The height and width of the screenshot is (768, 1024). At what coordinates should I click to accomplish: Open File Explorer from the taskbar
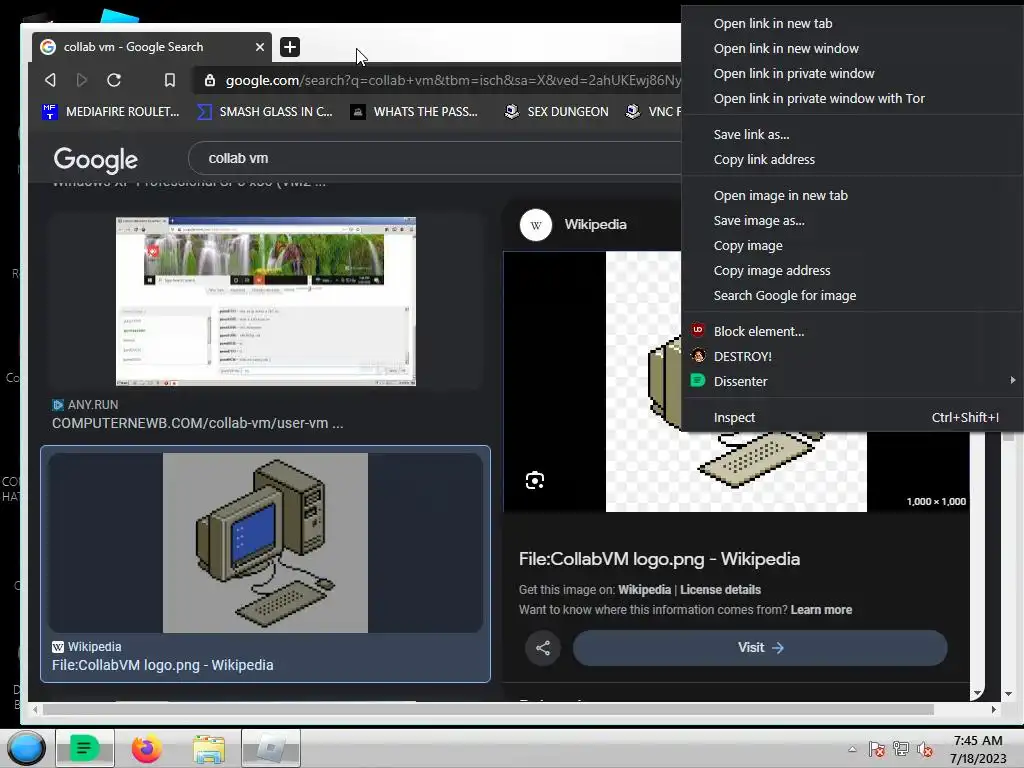click(x=209, y=748)
